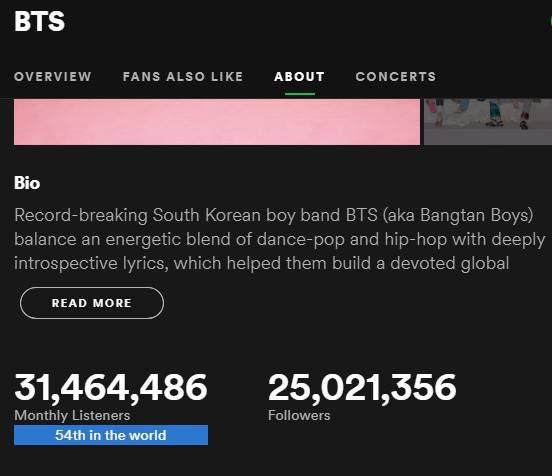Click the green button edge at top right
552x476 pixels.
click(550, 21)
